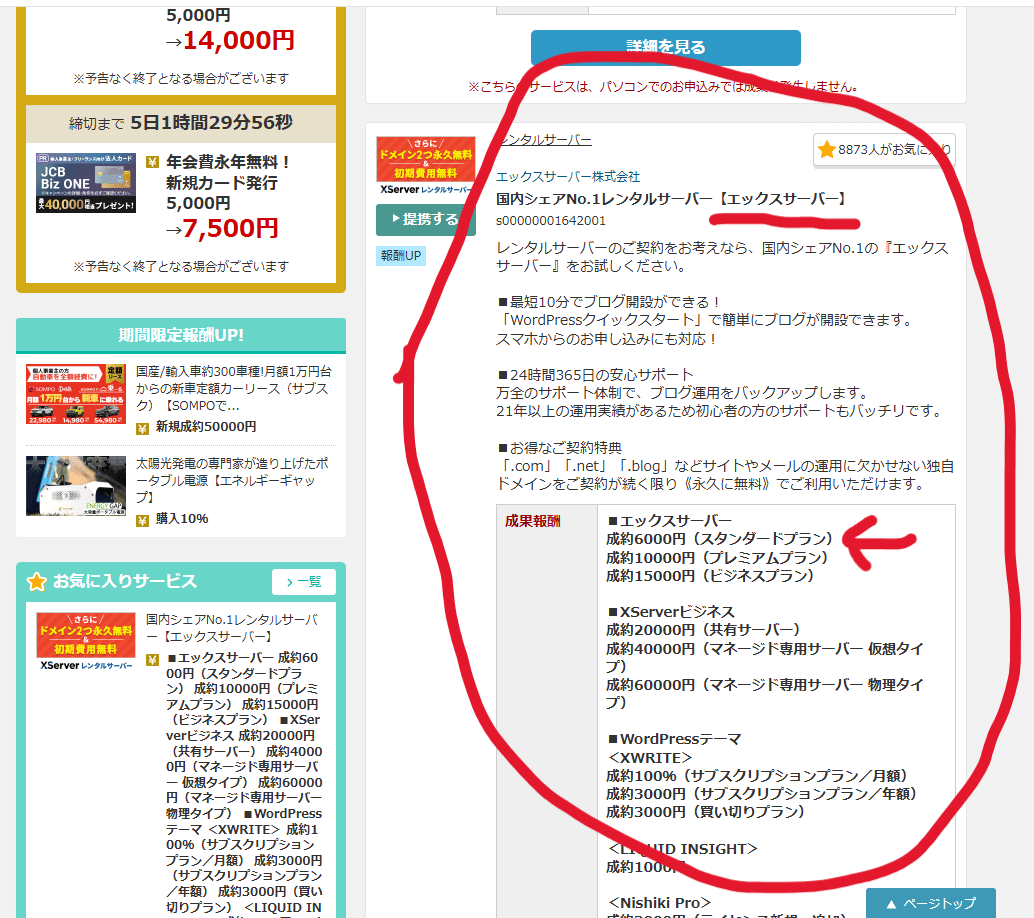Click the star icon in お気に入りサービス header
The image size is (1034, 918).
37,582
